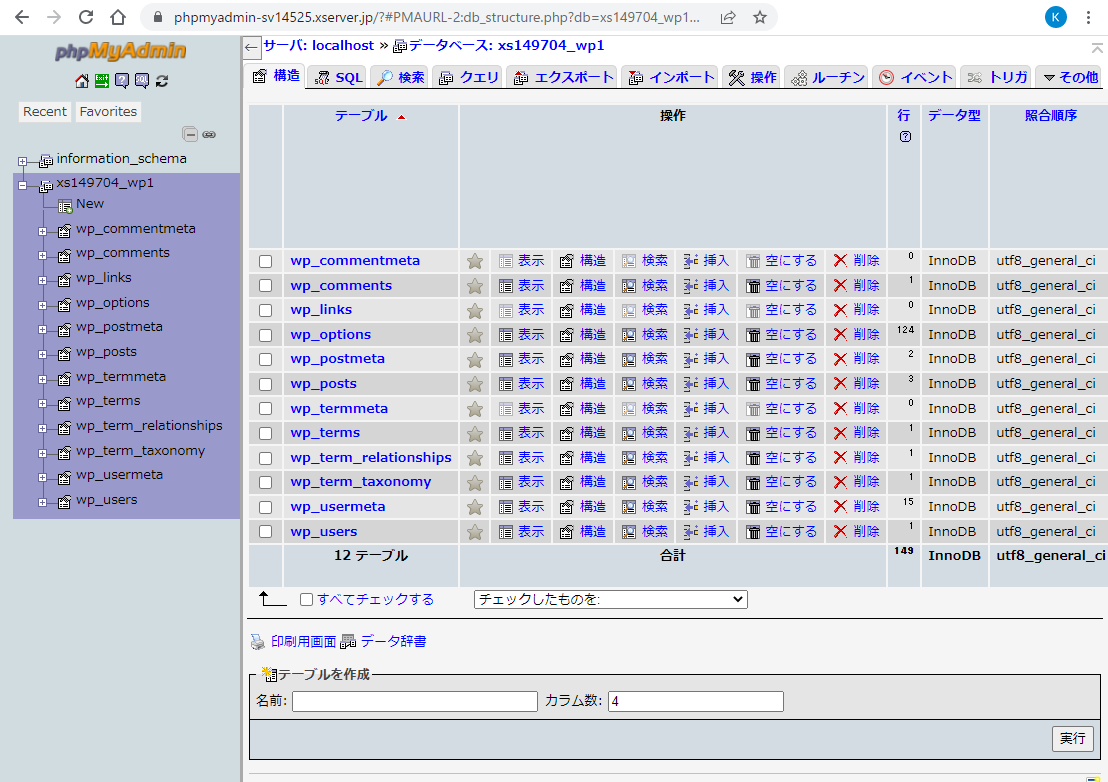Open the 'チェックしたものを:' dropdown

click(610, 600)
